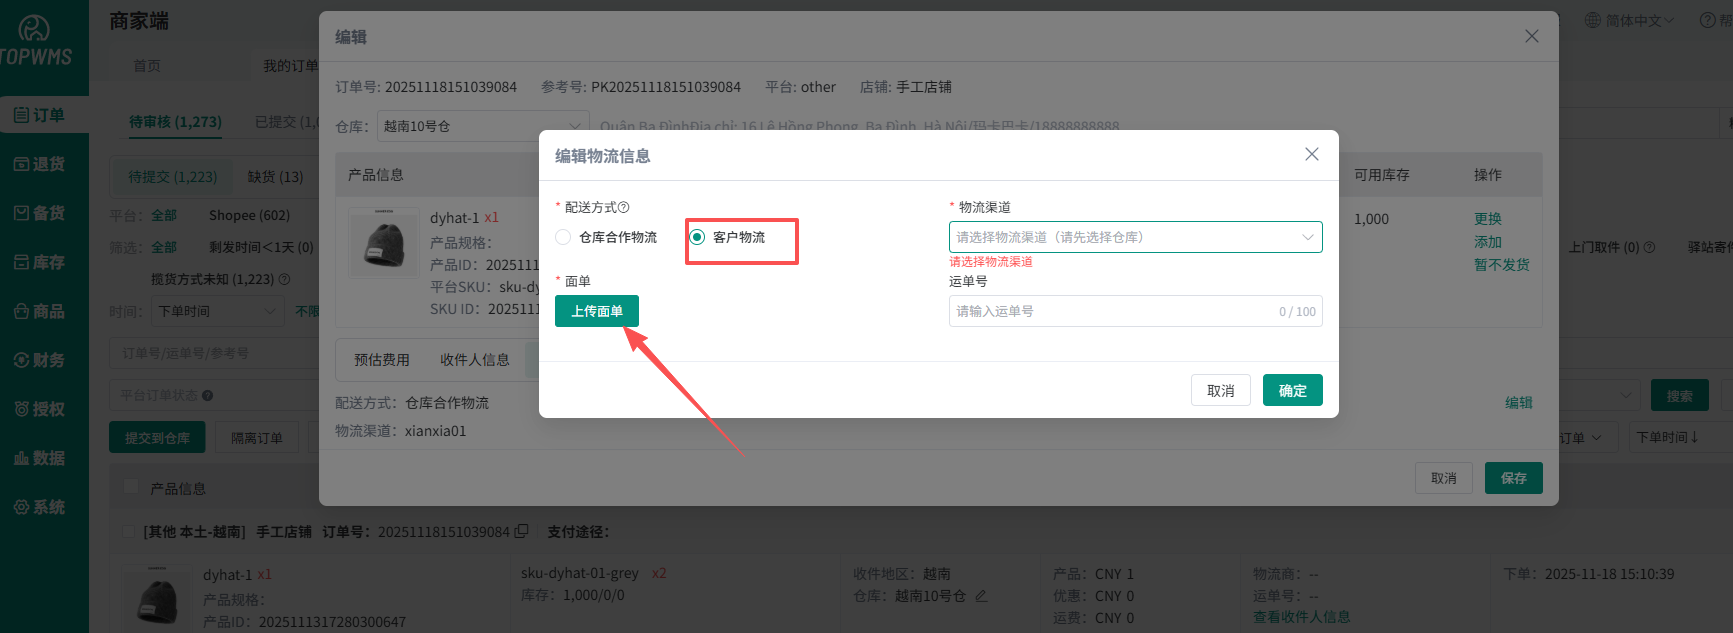Image resolution: width=1733 pixels, height=633 pixels.
Task: Open 订单 in the sidebar
Action: (x=40, y=115)
